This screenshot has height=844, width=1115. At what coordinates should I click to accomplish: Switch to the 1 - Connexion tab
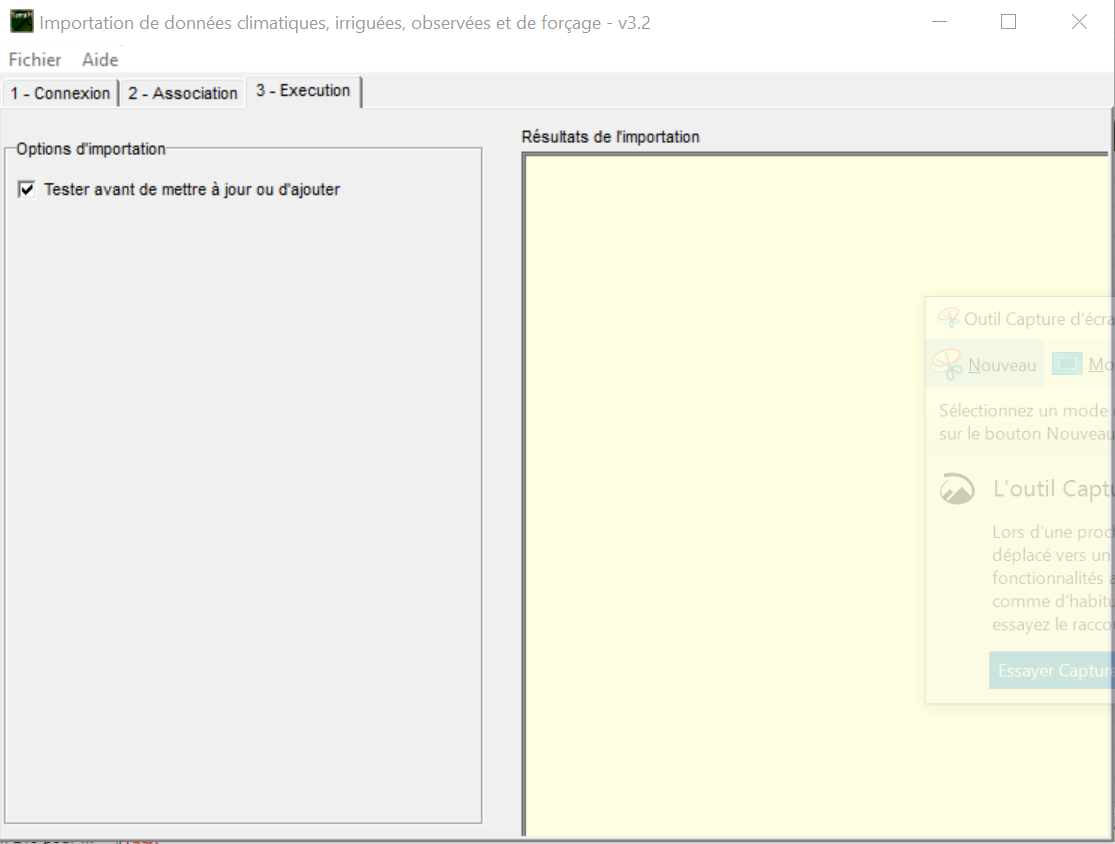click(x=60, y=93)
